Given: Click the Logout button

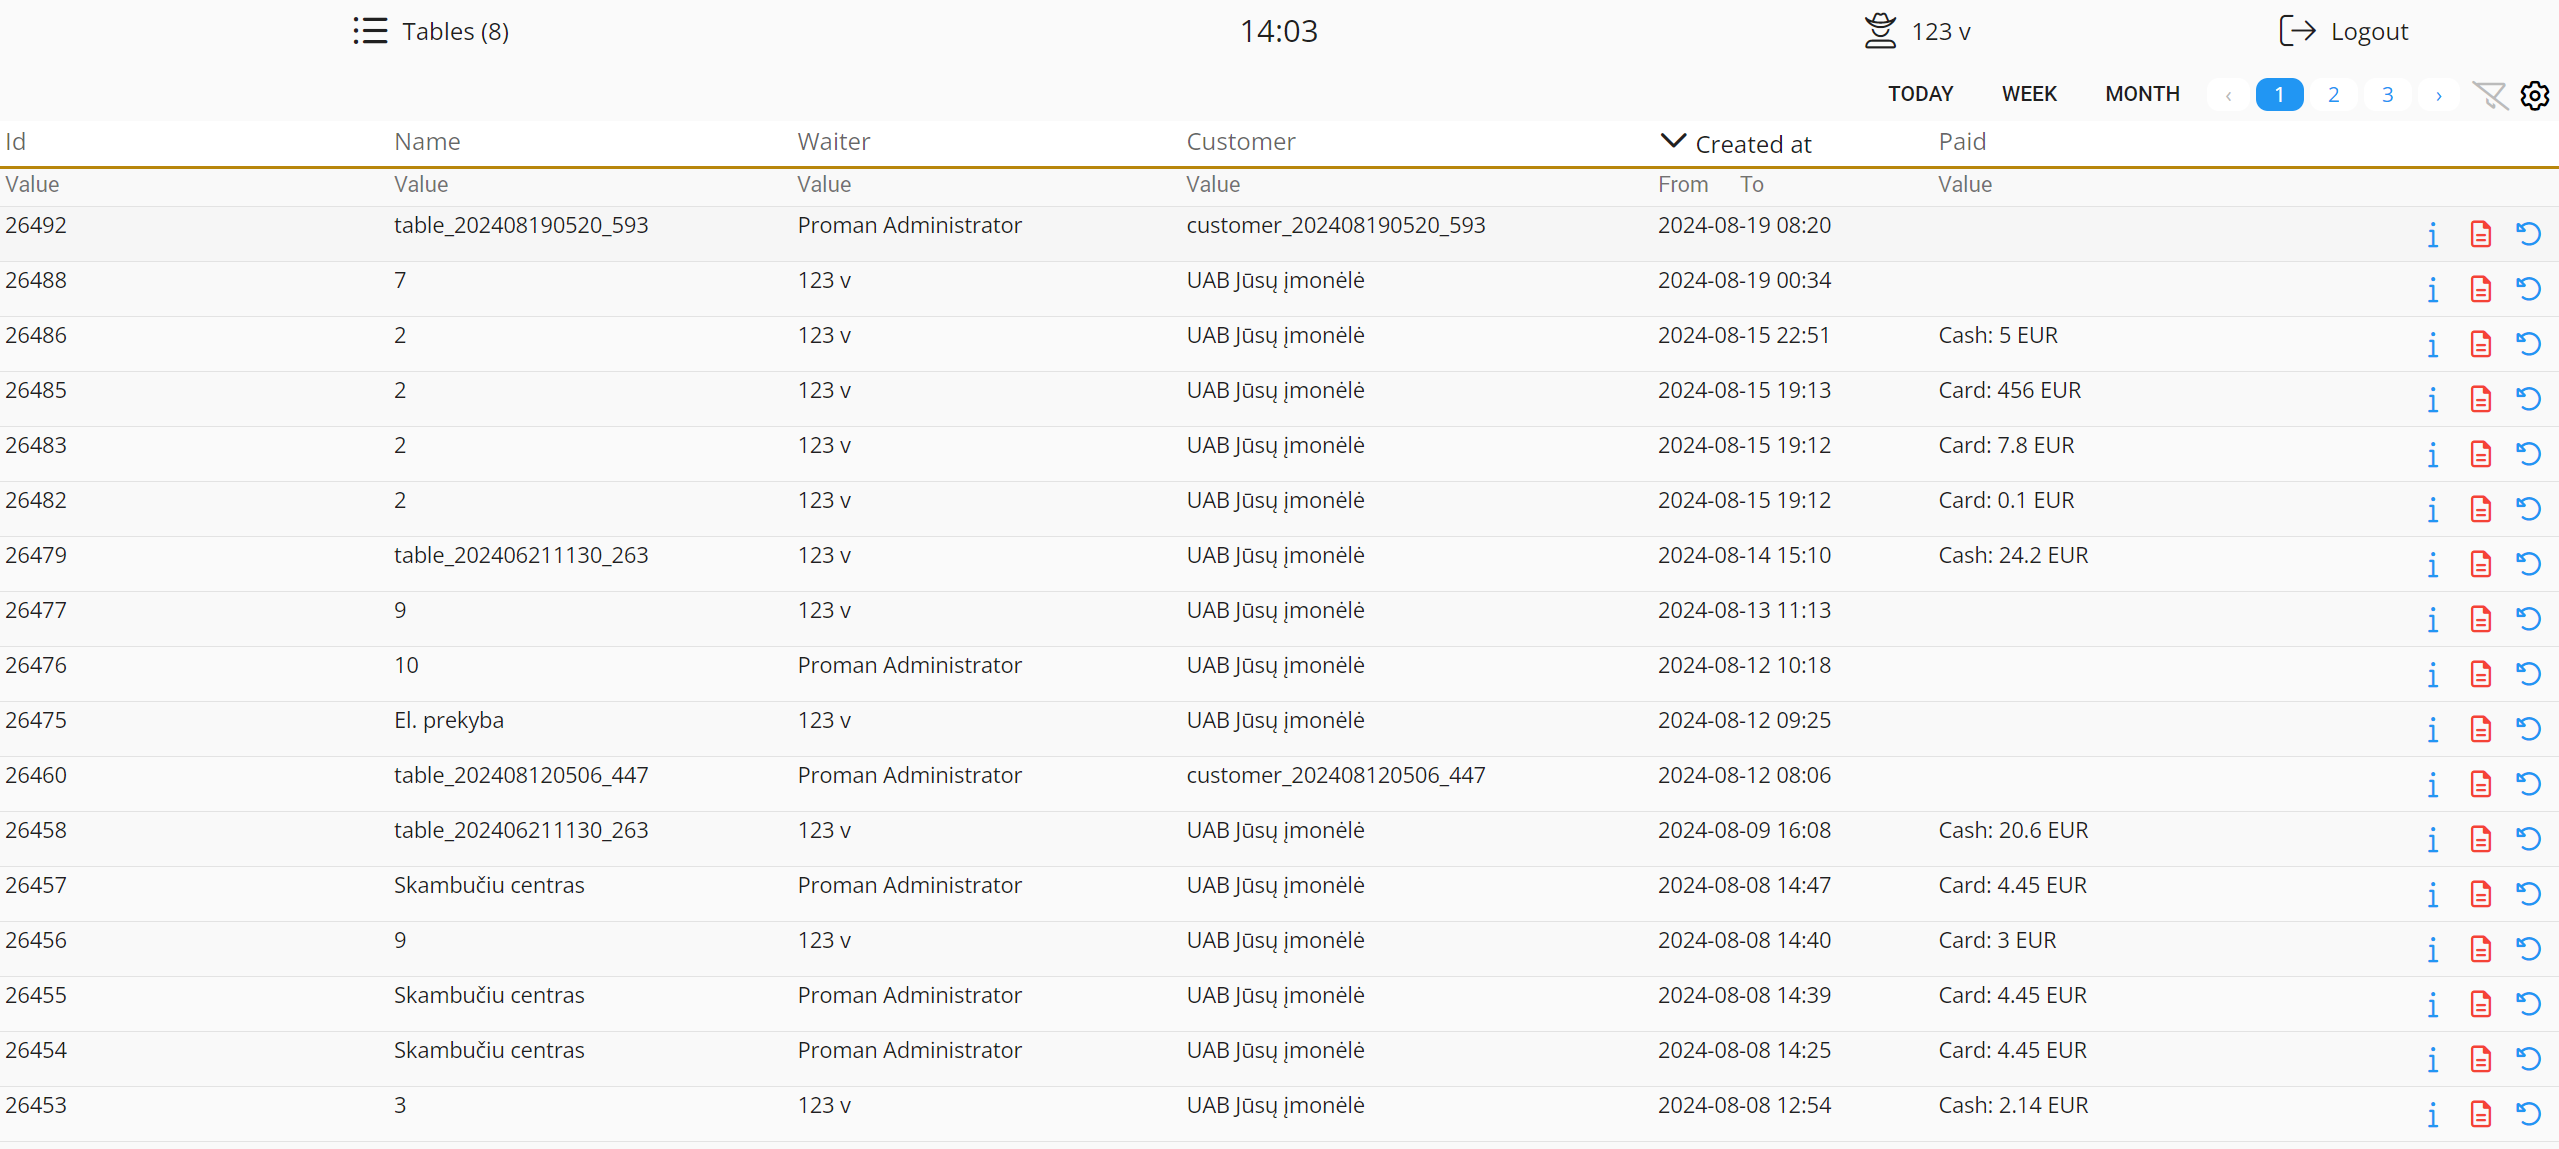Looking at the screenshot, I should pyautogui.click(x=2342, y=31).
